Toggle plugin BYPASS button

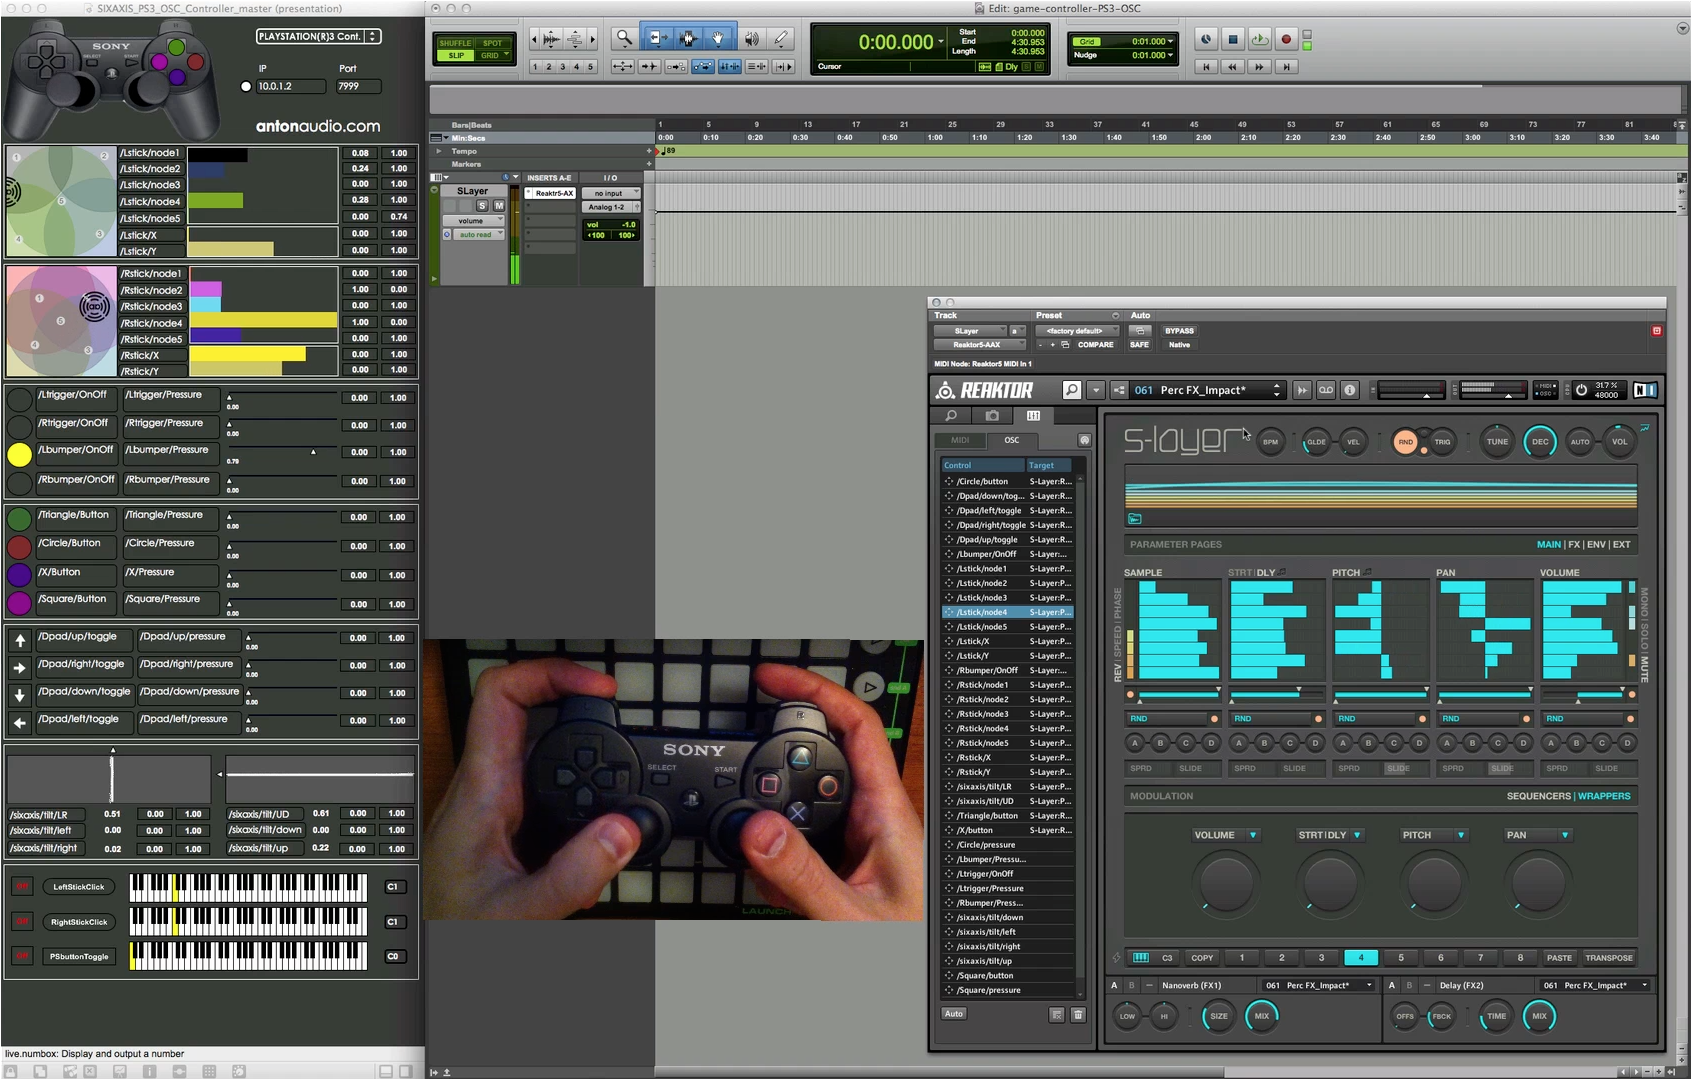1179,331
